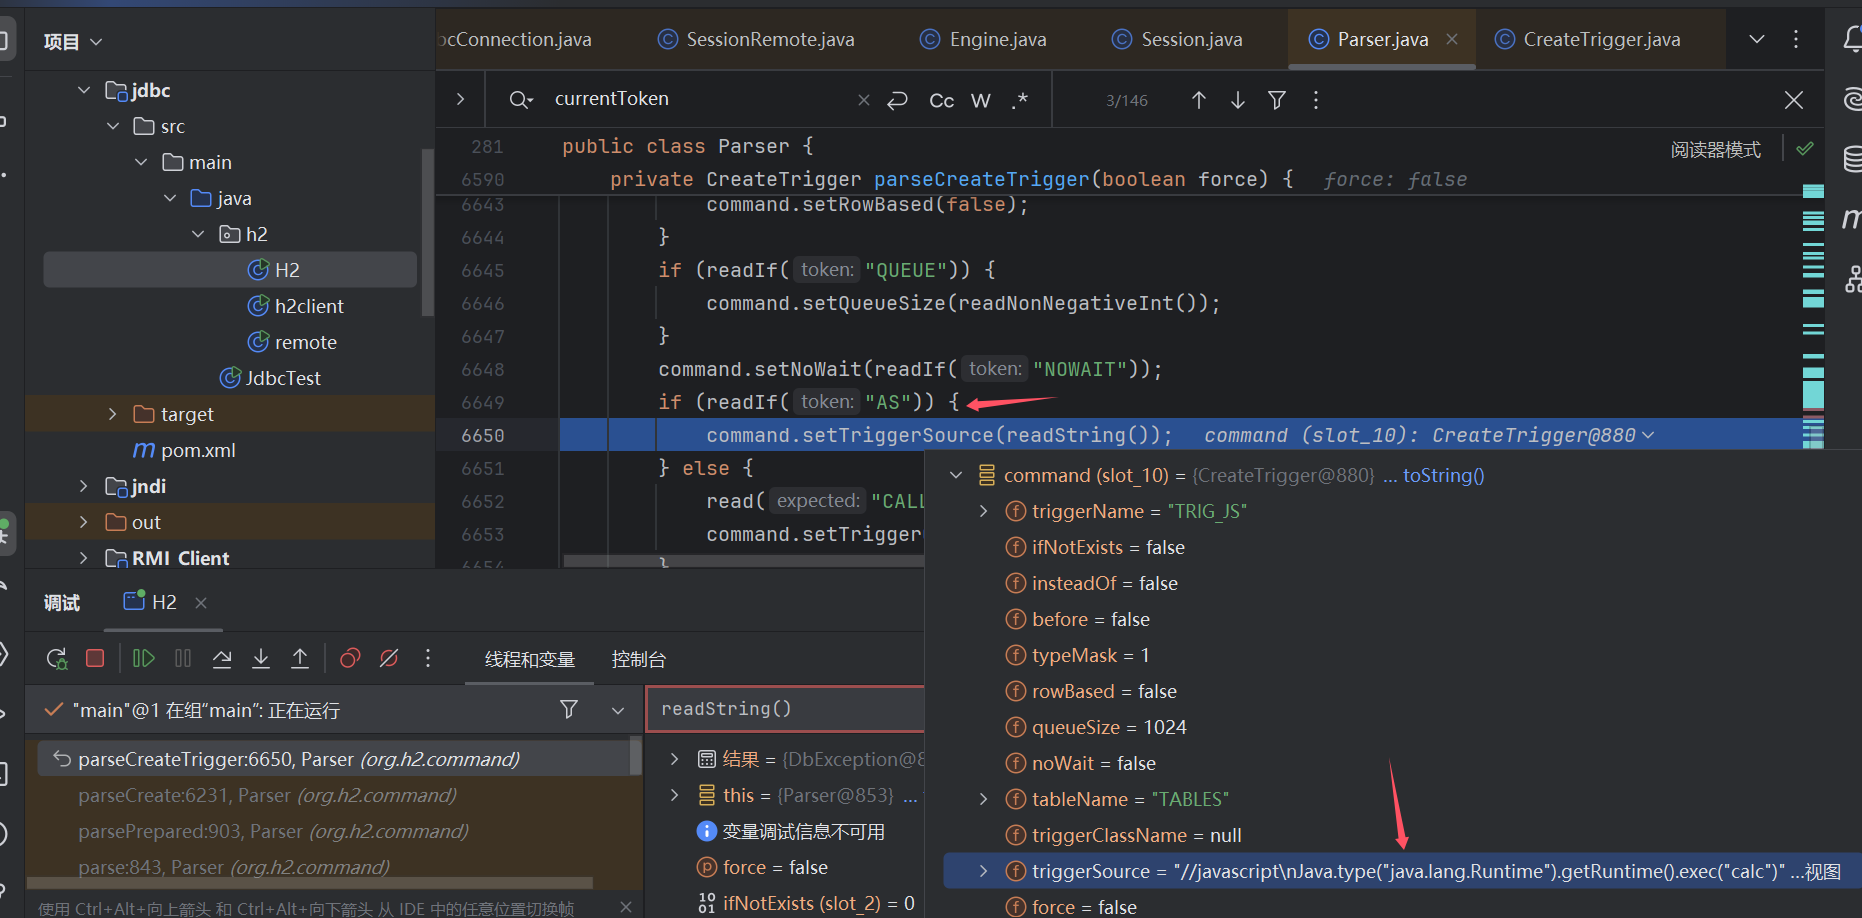Clear the currentToken search text
This screenshot has height=918, width=1862.
point(864,100)
